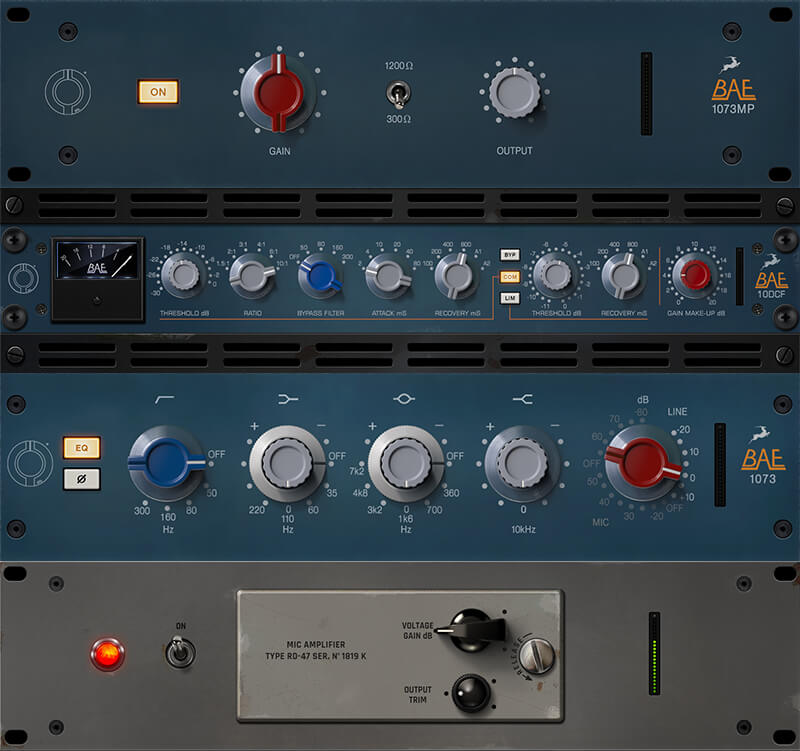Image resolution: width=800 pixels, height=751 pixels.
Task: Click the OUTPUT TRIM knob on the RD-47
Action: click(470, 693)
